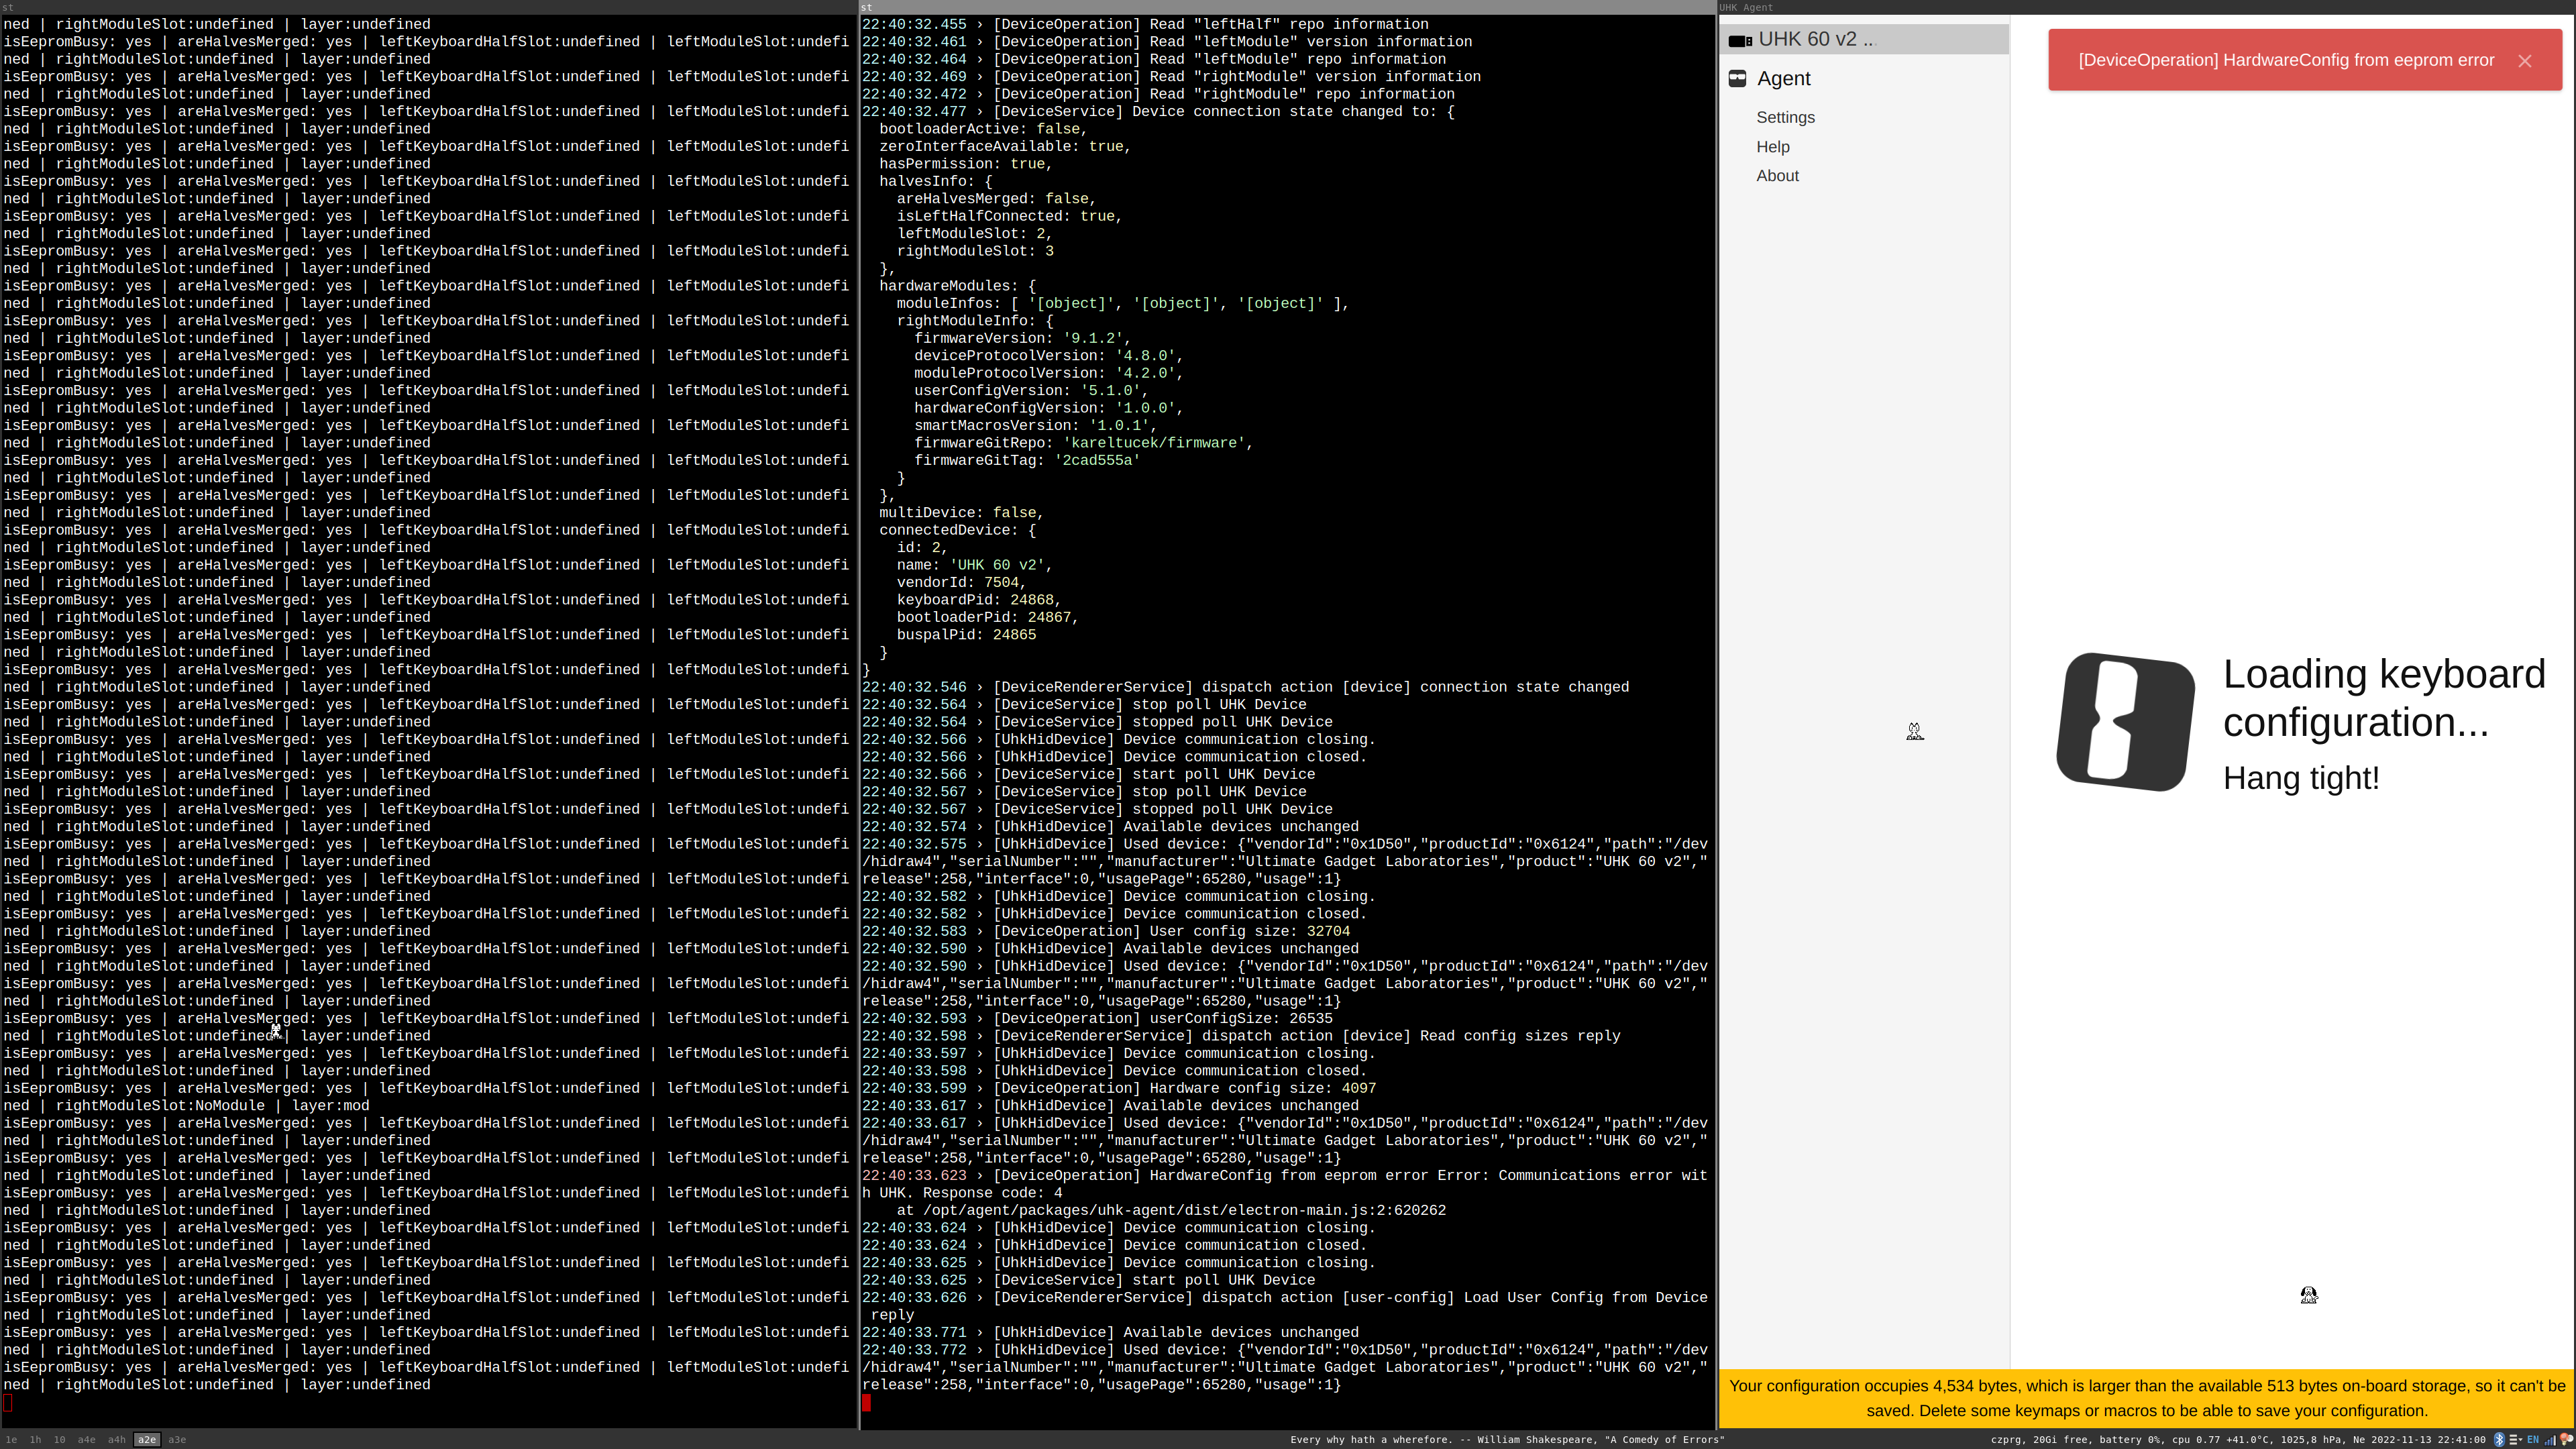Open the Help page in UHK Agent
The image size is (2576, 1449).
pyautogui.click(x=1773, y=147)
